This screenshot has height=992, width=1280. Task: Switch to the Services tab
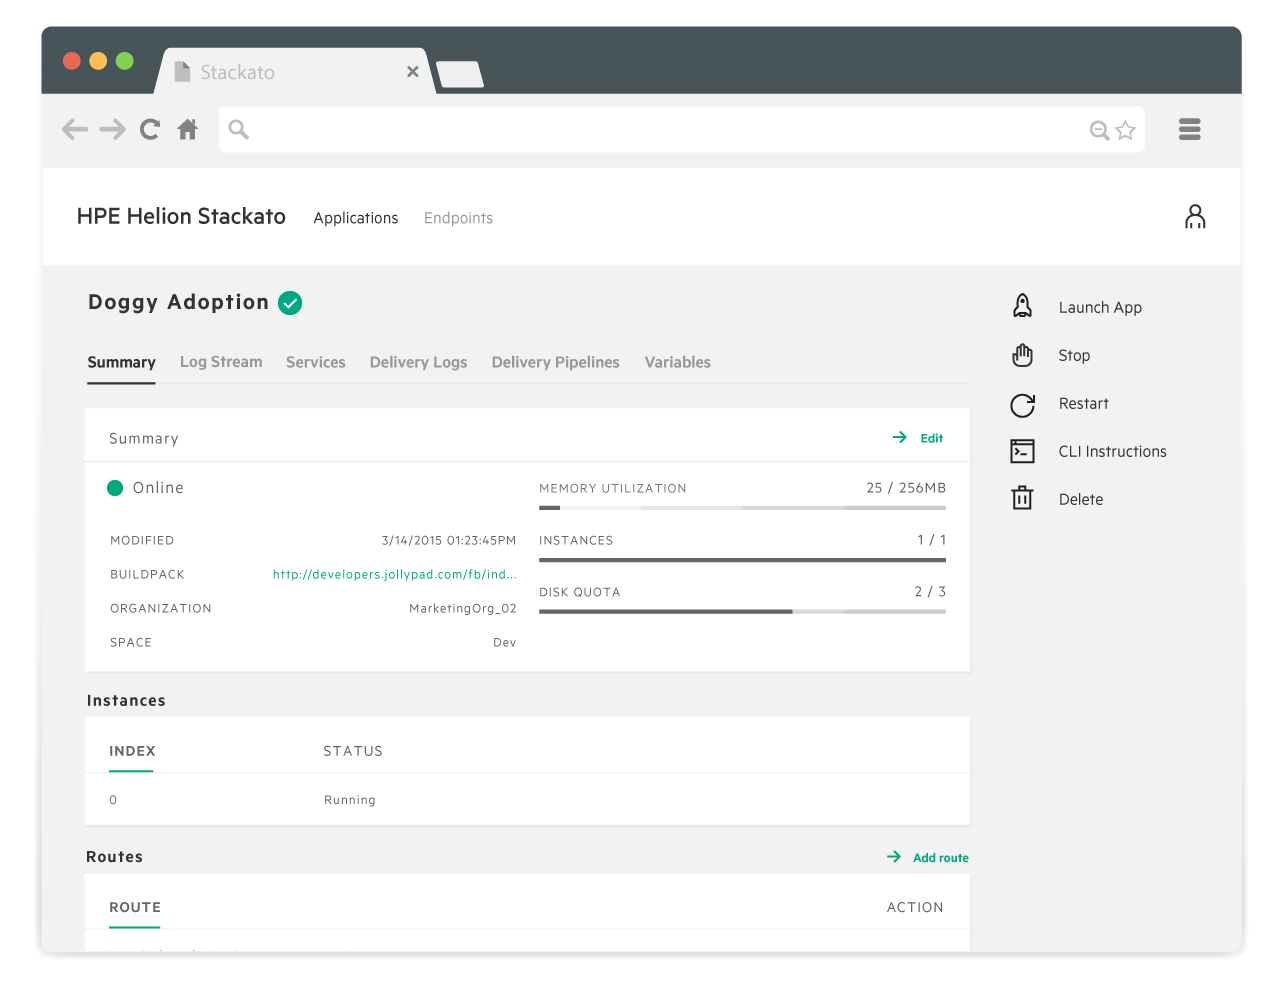tap(316, 362)
